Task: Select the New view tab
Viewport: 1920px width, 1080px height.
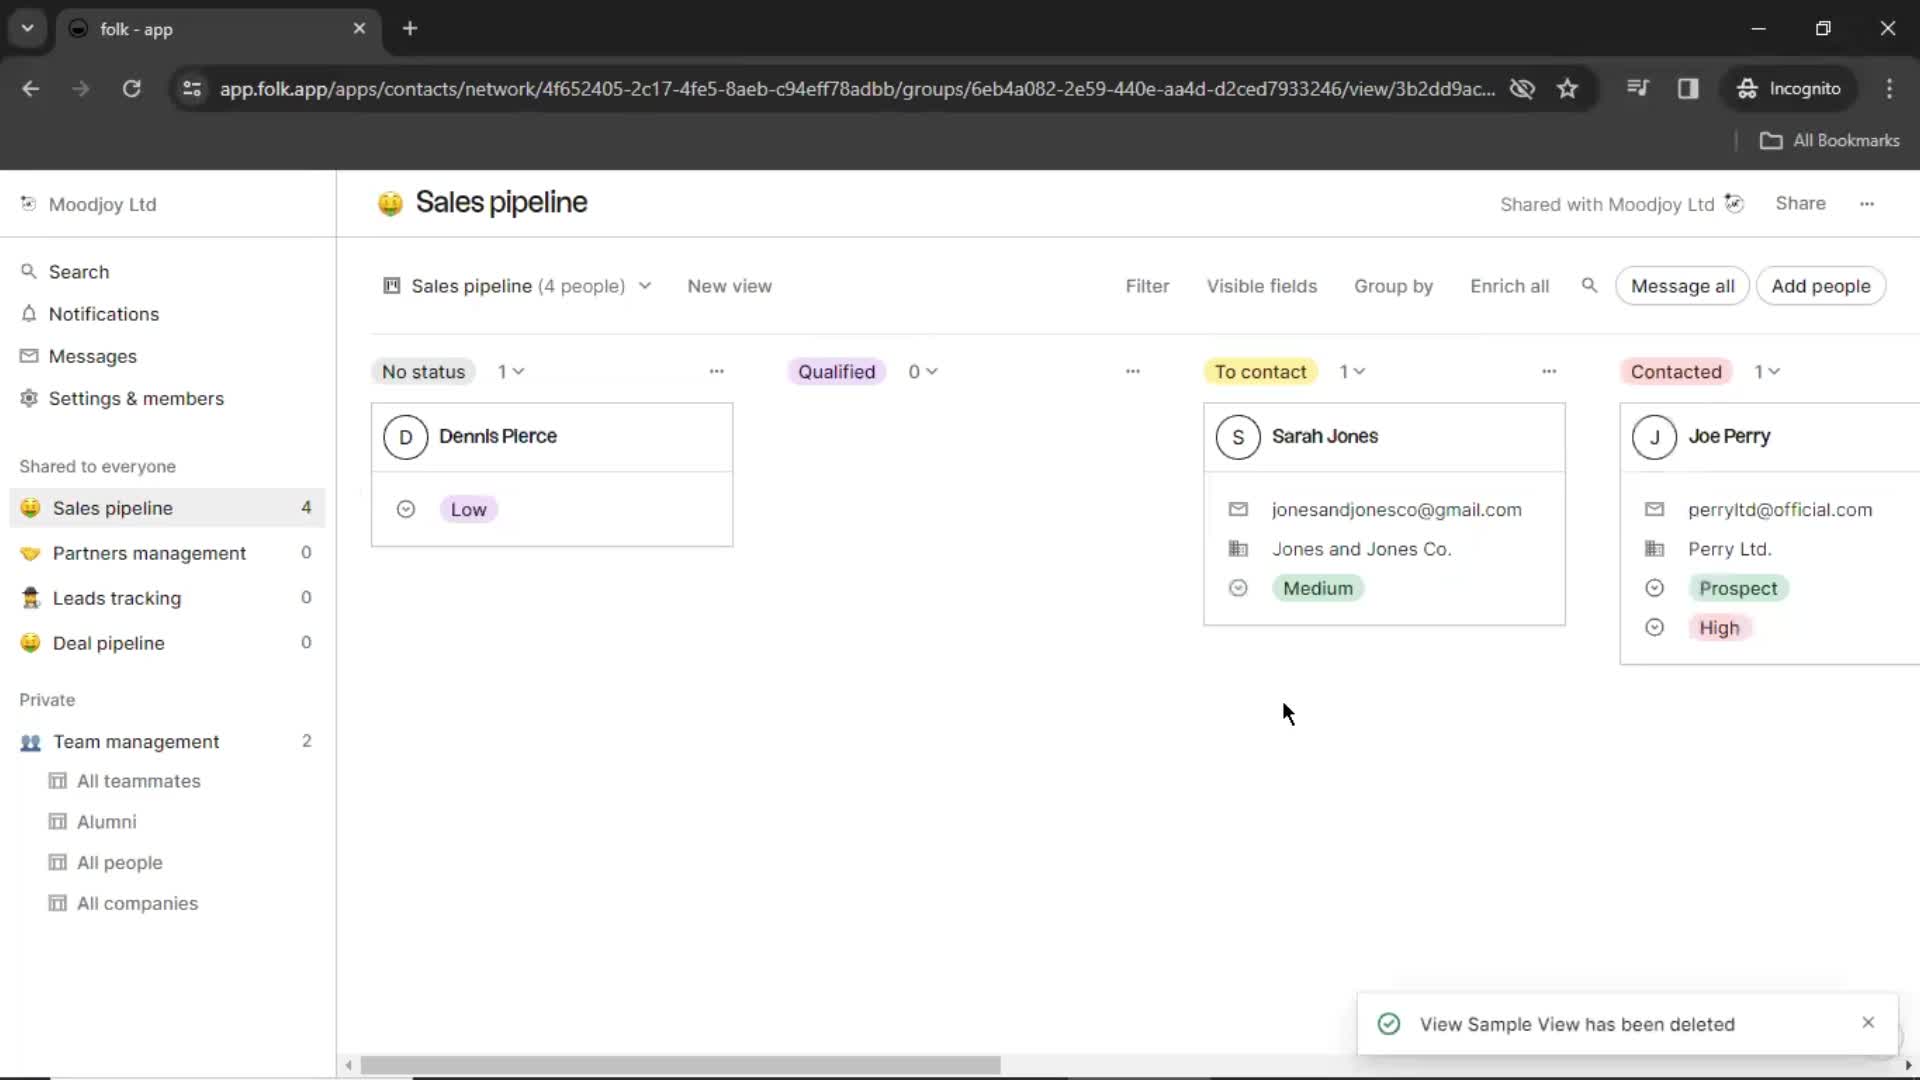Action: (731, 285)
